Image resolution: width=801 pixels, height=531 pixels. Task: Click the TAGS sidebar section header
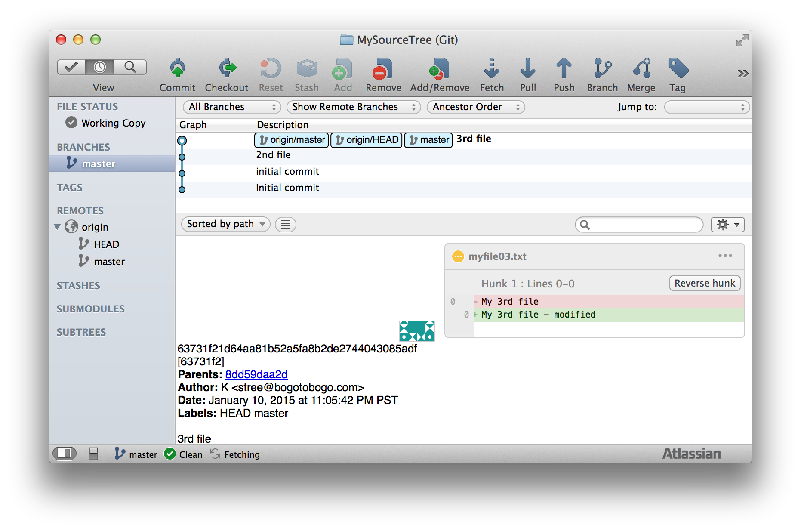pos(69,187)
